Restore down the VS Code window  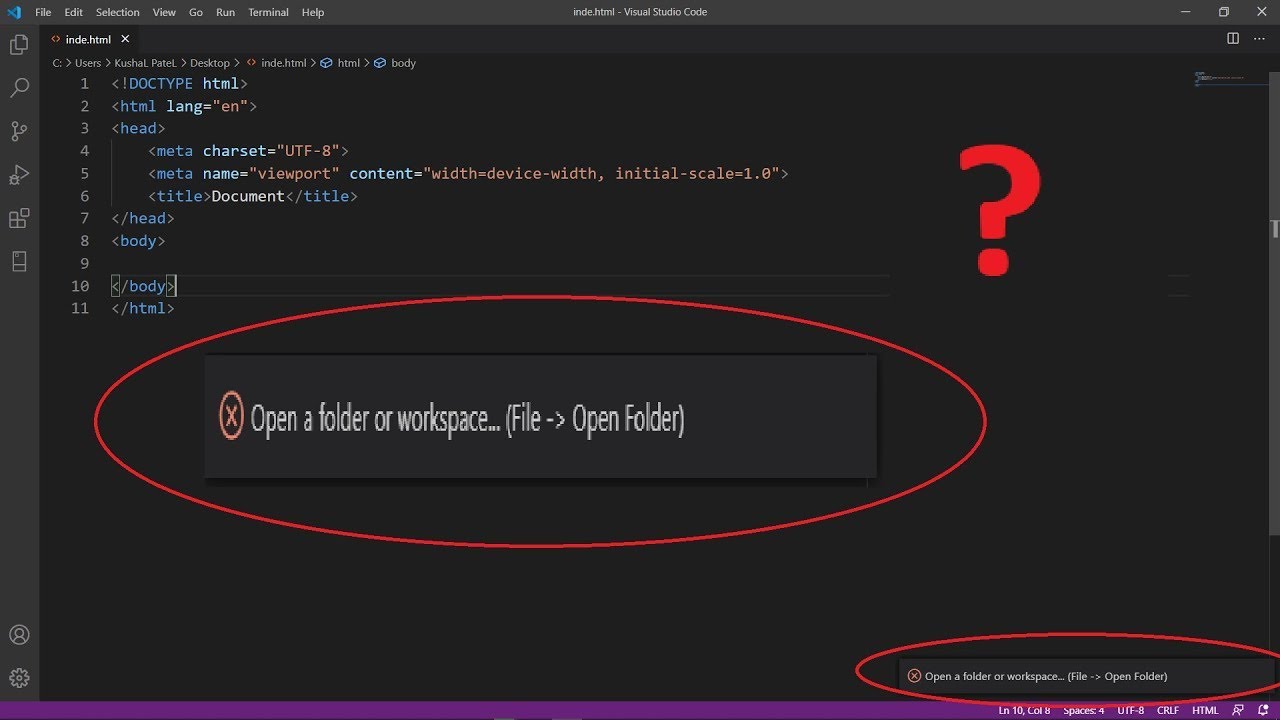pyautogui.click(x=1224, y=12)
